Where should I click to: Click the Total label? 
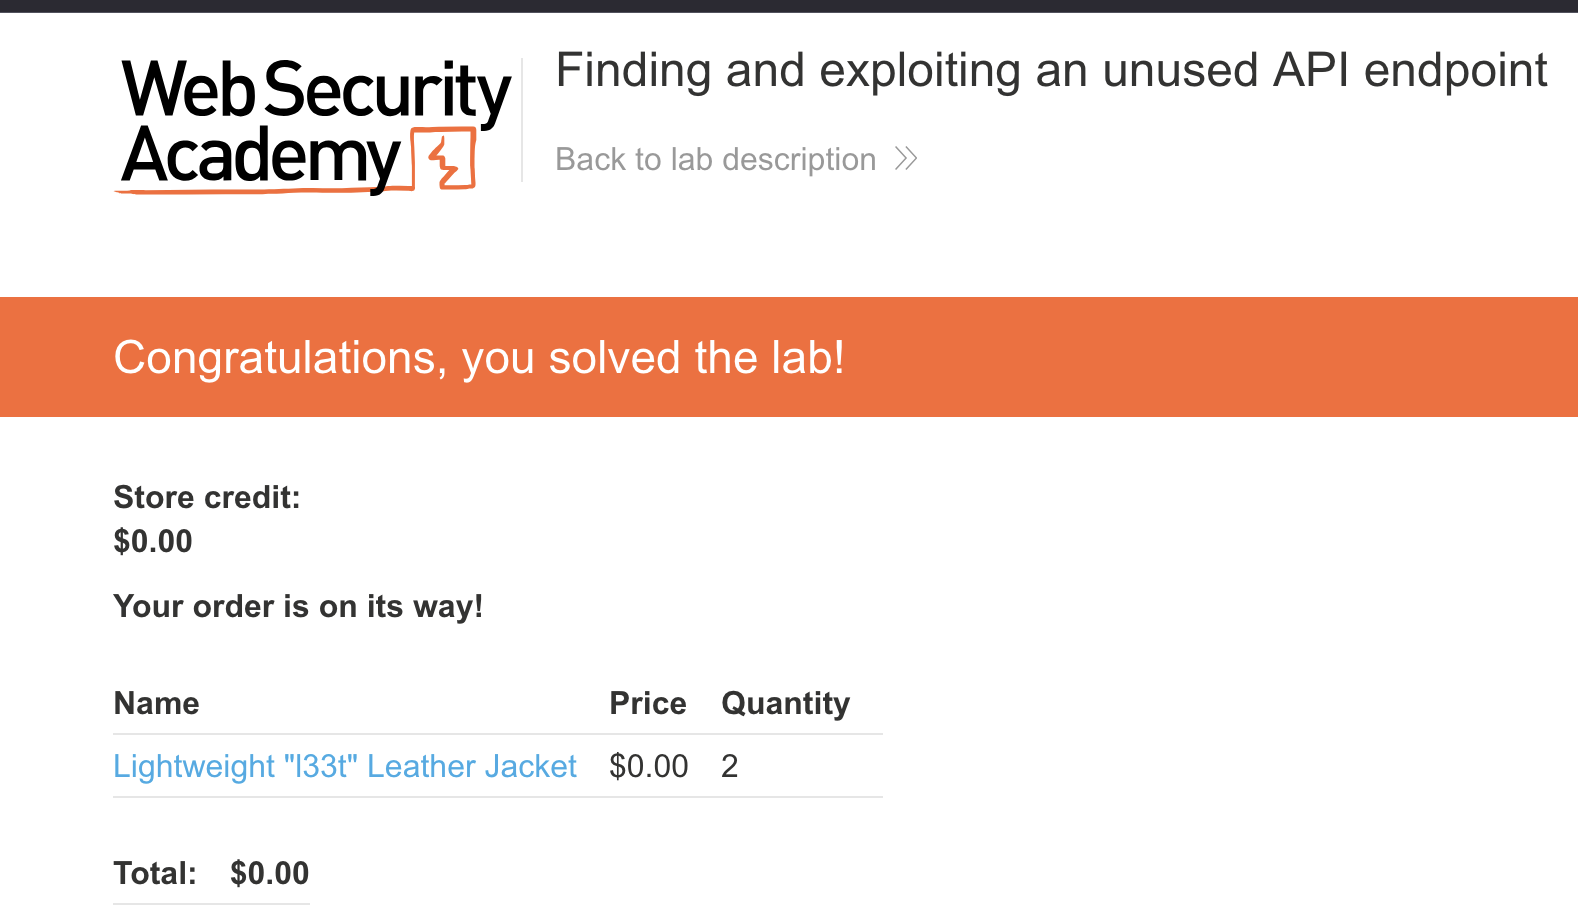coord(155,873)
